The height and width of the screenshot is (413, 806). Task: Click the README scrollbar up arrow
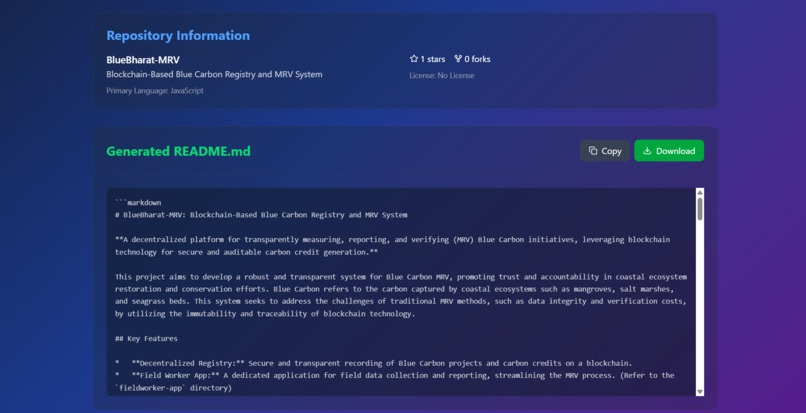[700, 192]
